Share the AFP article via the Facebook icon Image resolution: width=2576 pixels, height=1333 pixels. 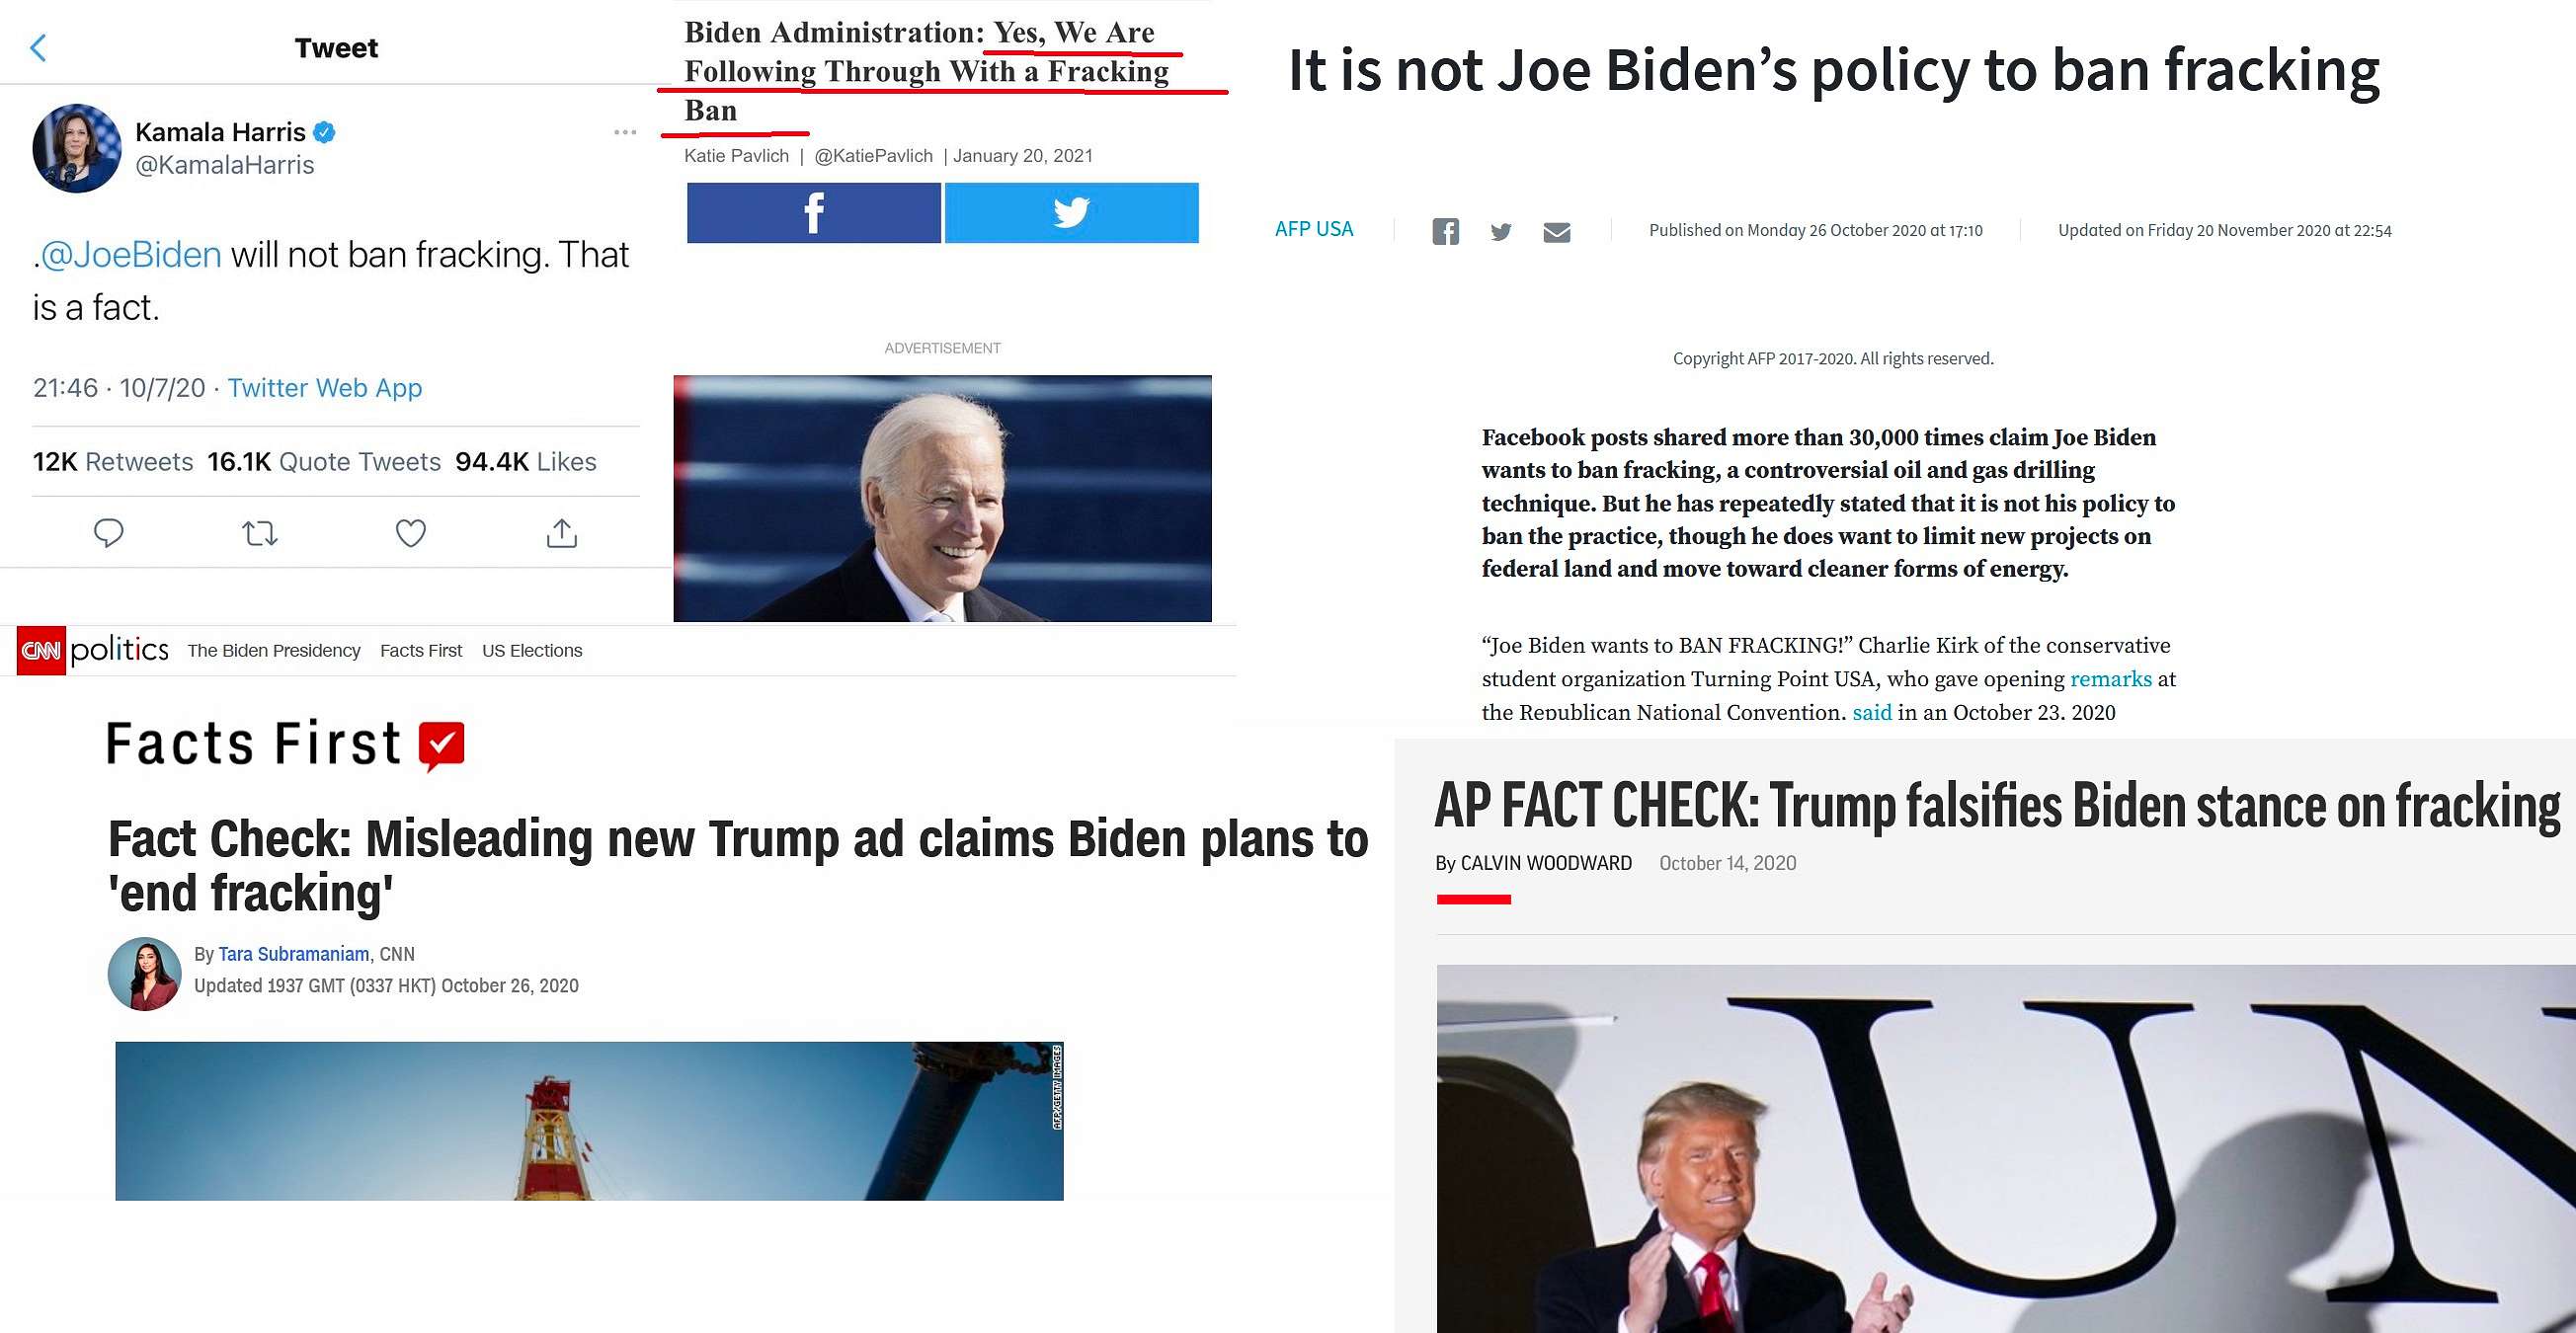click(x=1445, y=232)
